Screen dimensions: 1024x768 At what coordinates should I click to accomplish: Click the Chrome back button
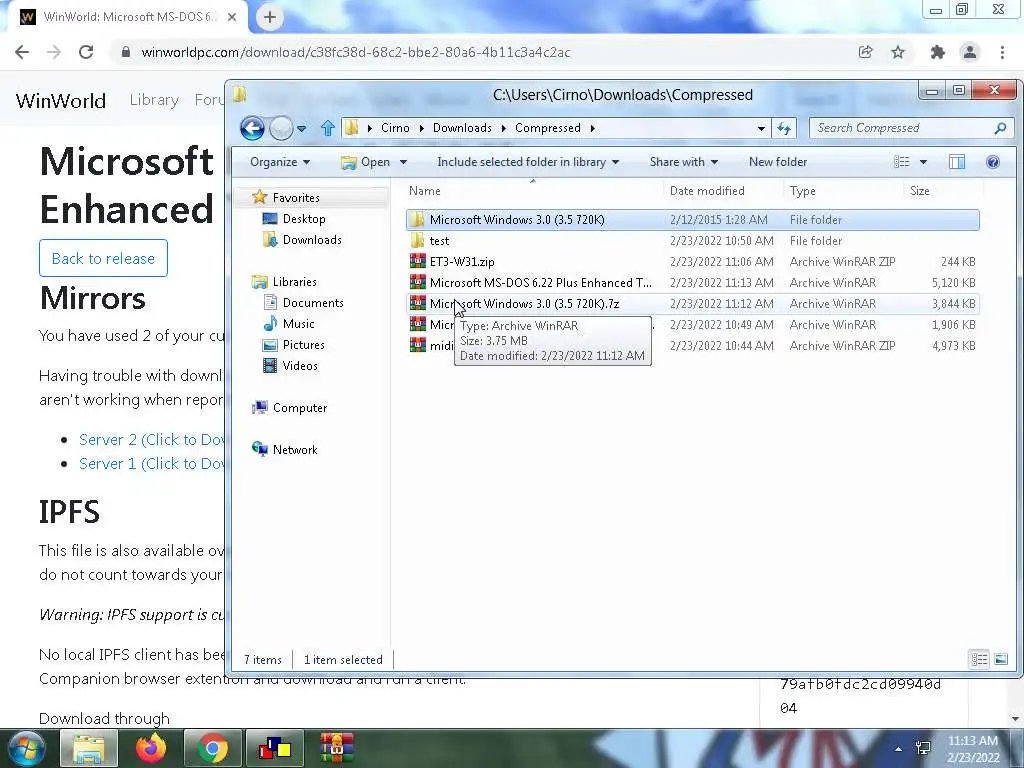coord(22,52)
